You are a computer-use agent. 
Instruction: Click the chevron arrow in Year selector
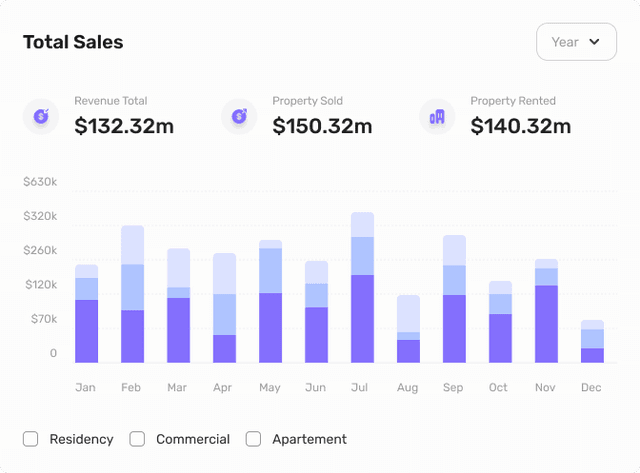(x=595, y=42)
